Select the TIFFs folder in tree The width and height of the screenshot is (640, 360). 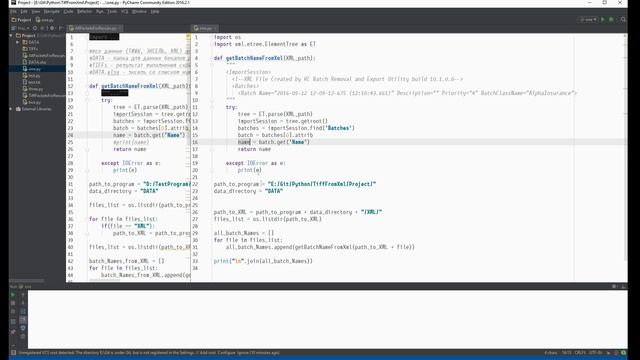[30, 49]
